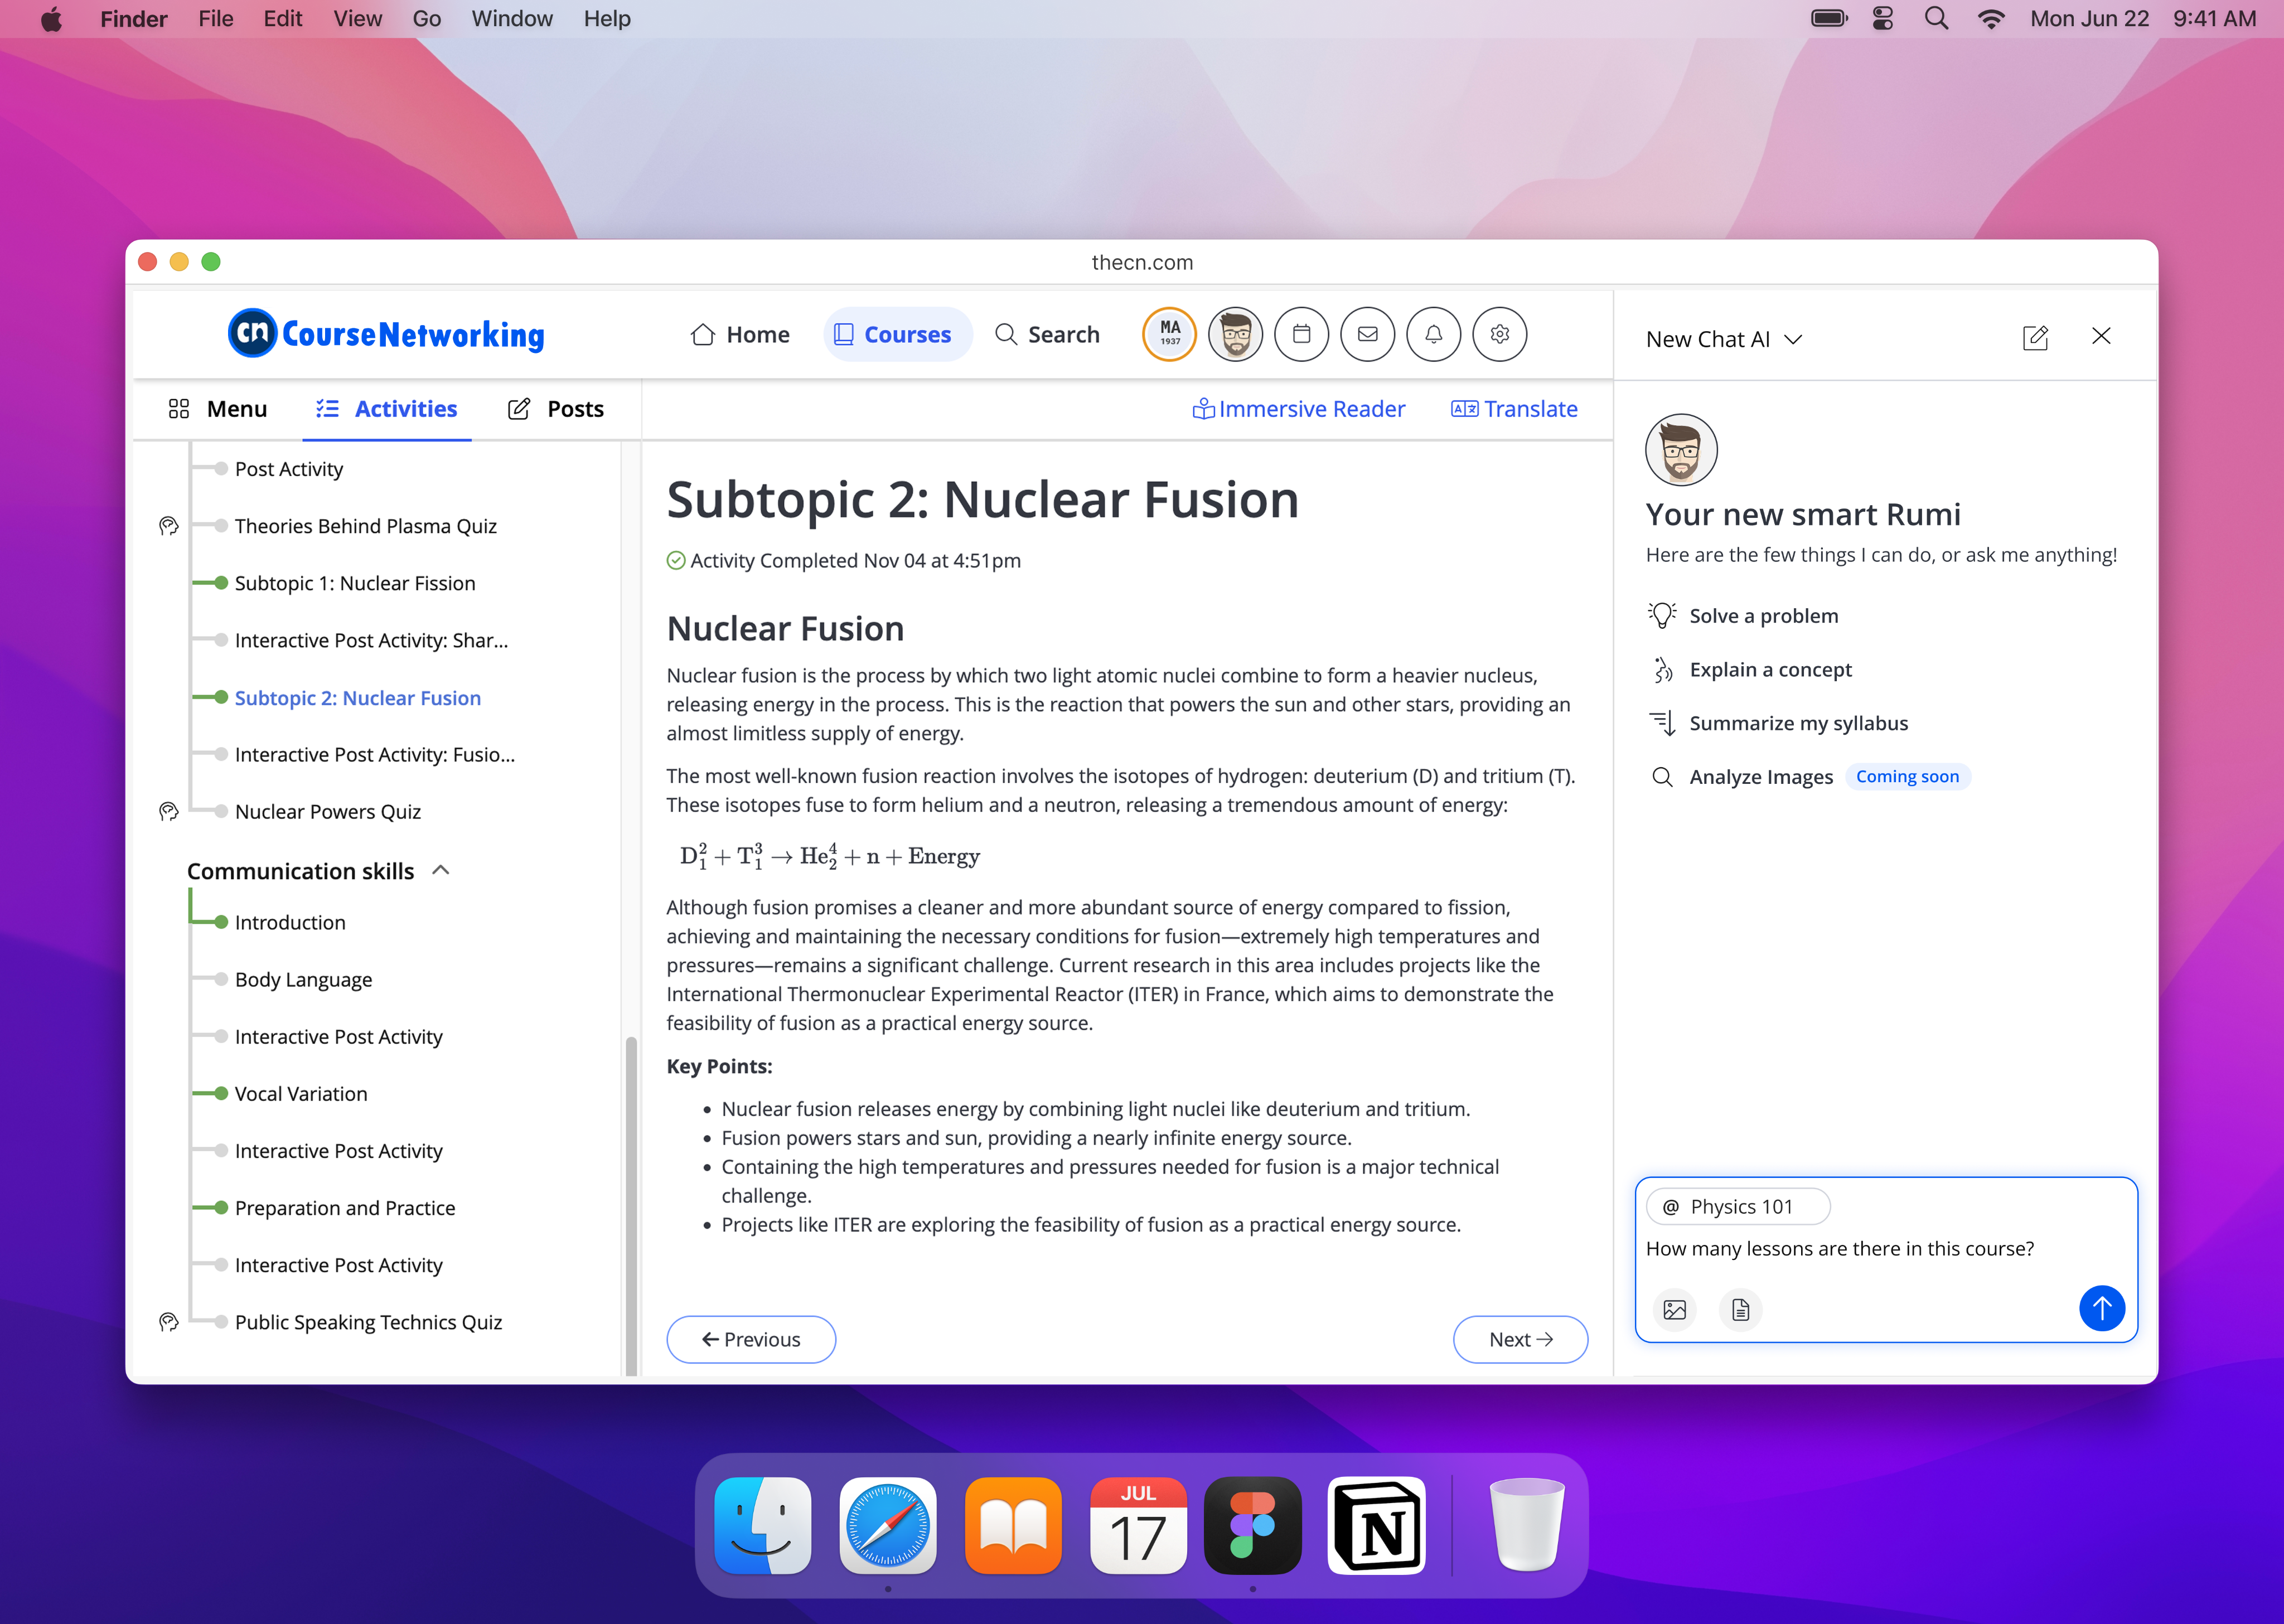Click the notifications bell icon

tap(1433, 335)
